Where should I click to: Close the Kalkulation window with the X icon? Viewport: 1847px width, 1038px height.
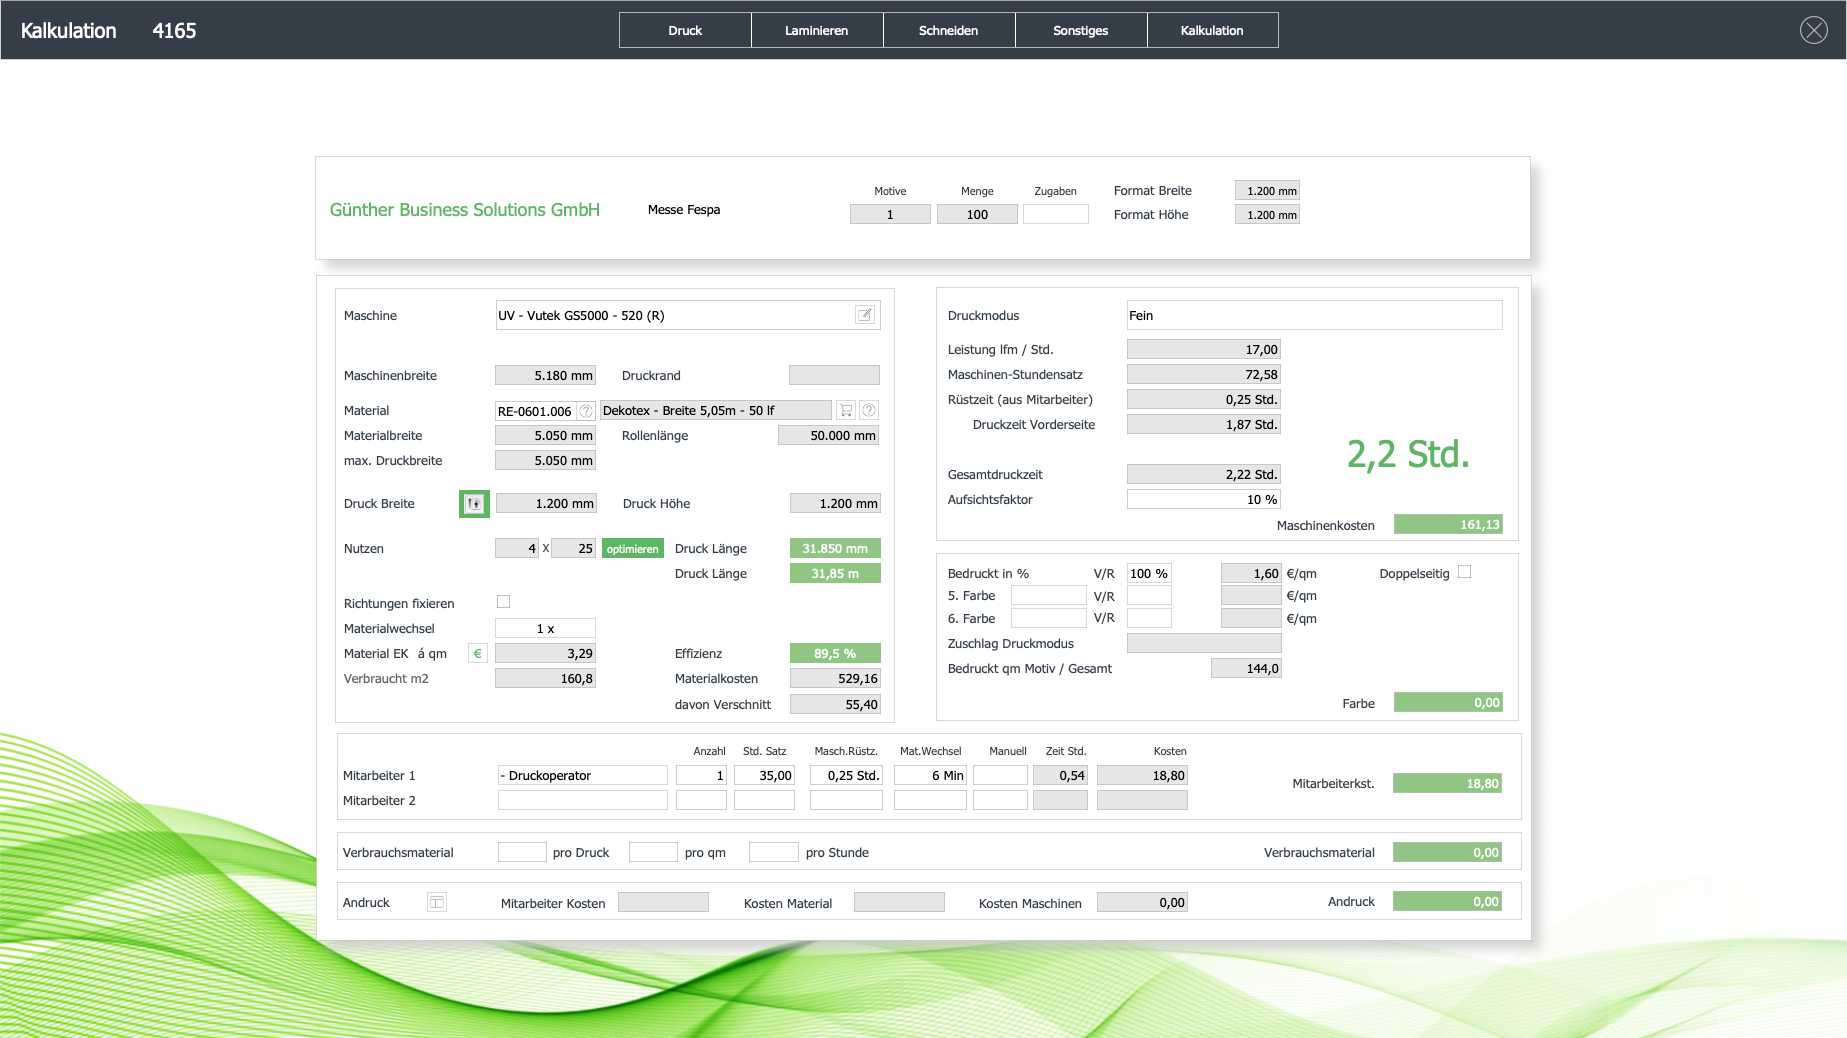tap(1813, 30)
